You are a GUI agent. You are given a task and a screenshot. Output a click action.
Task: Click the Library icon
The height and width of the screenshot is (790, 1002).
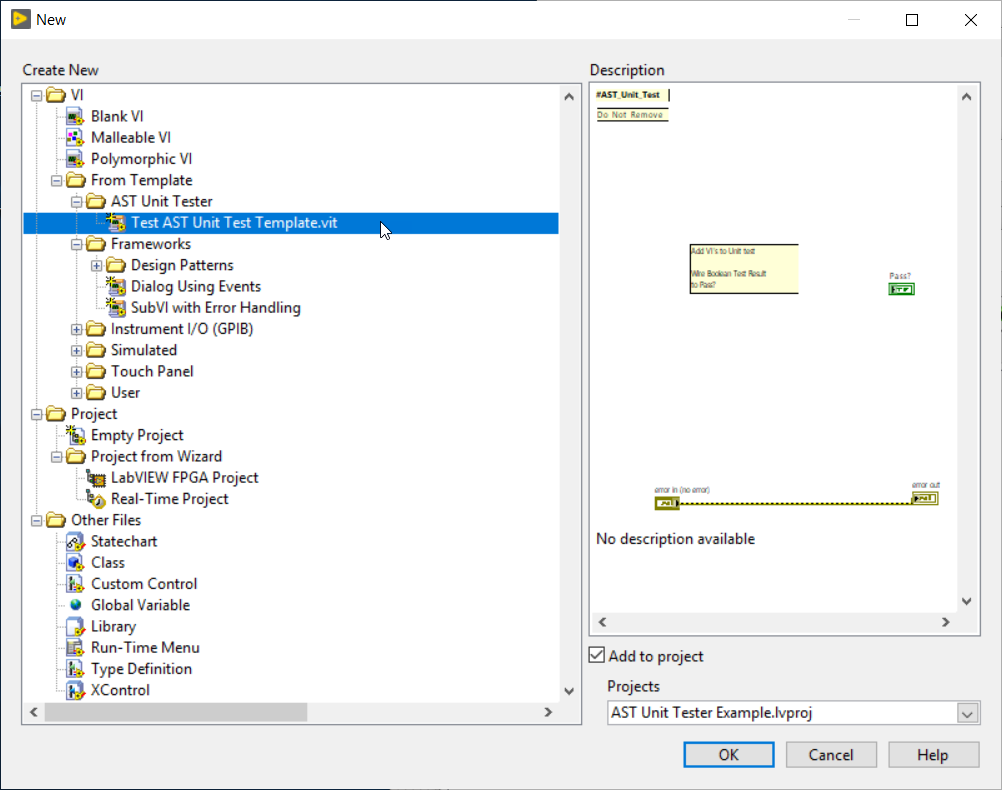coord(75,627)
